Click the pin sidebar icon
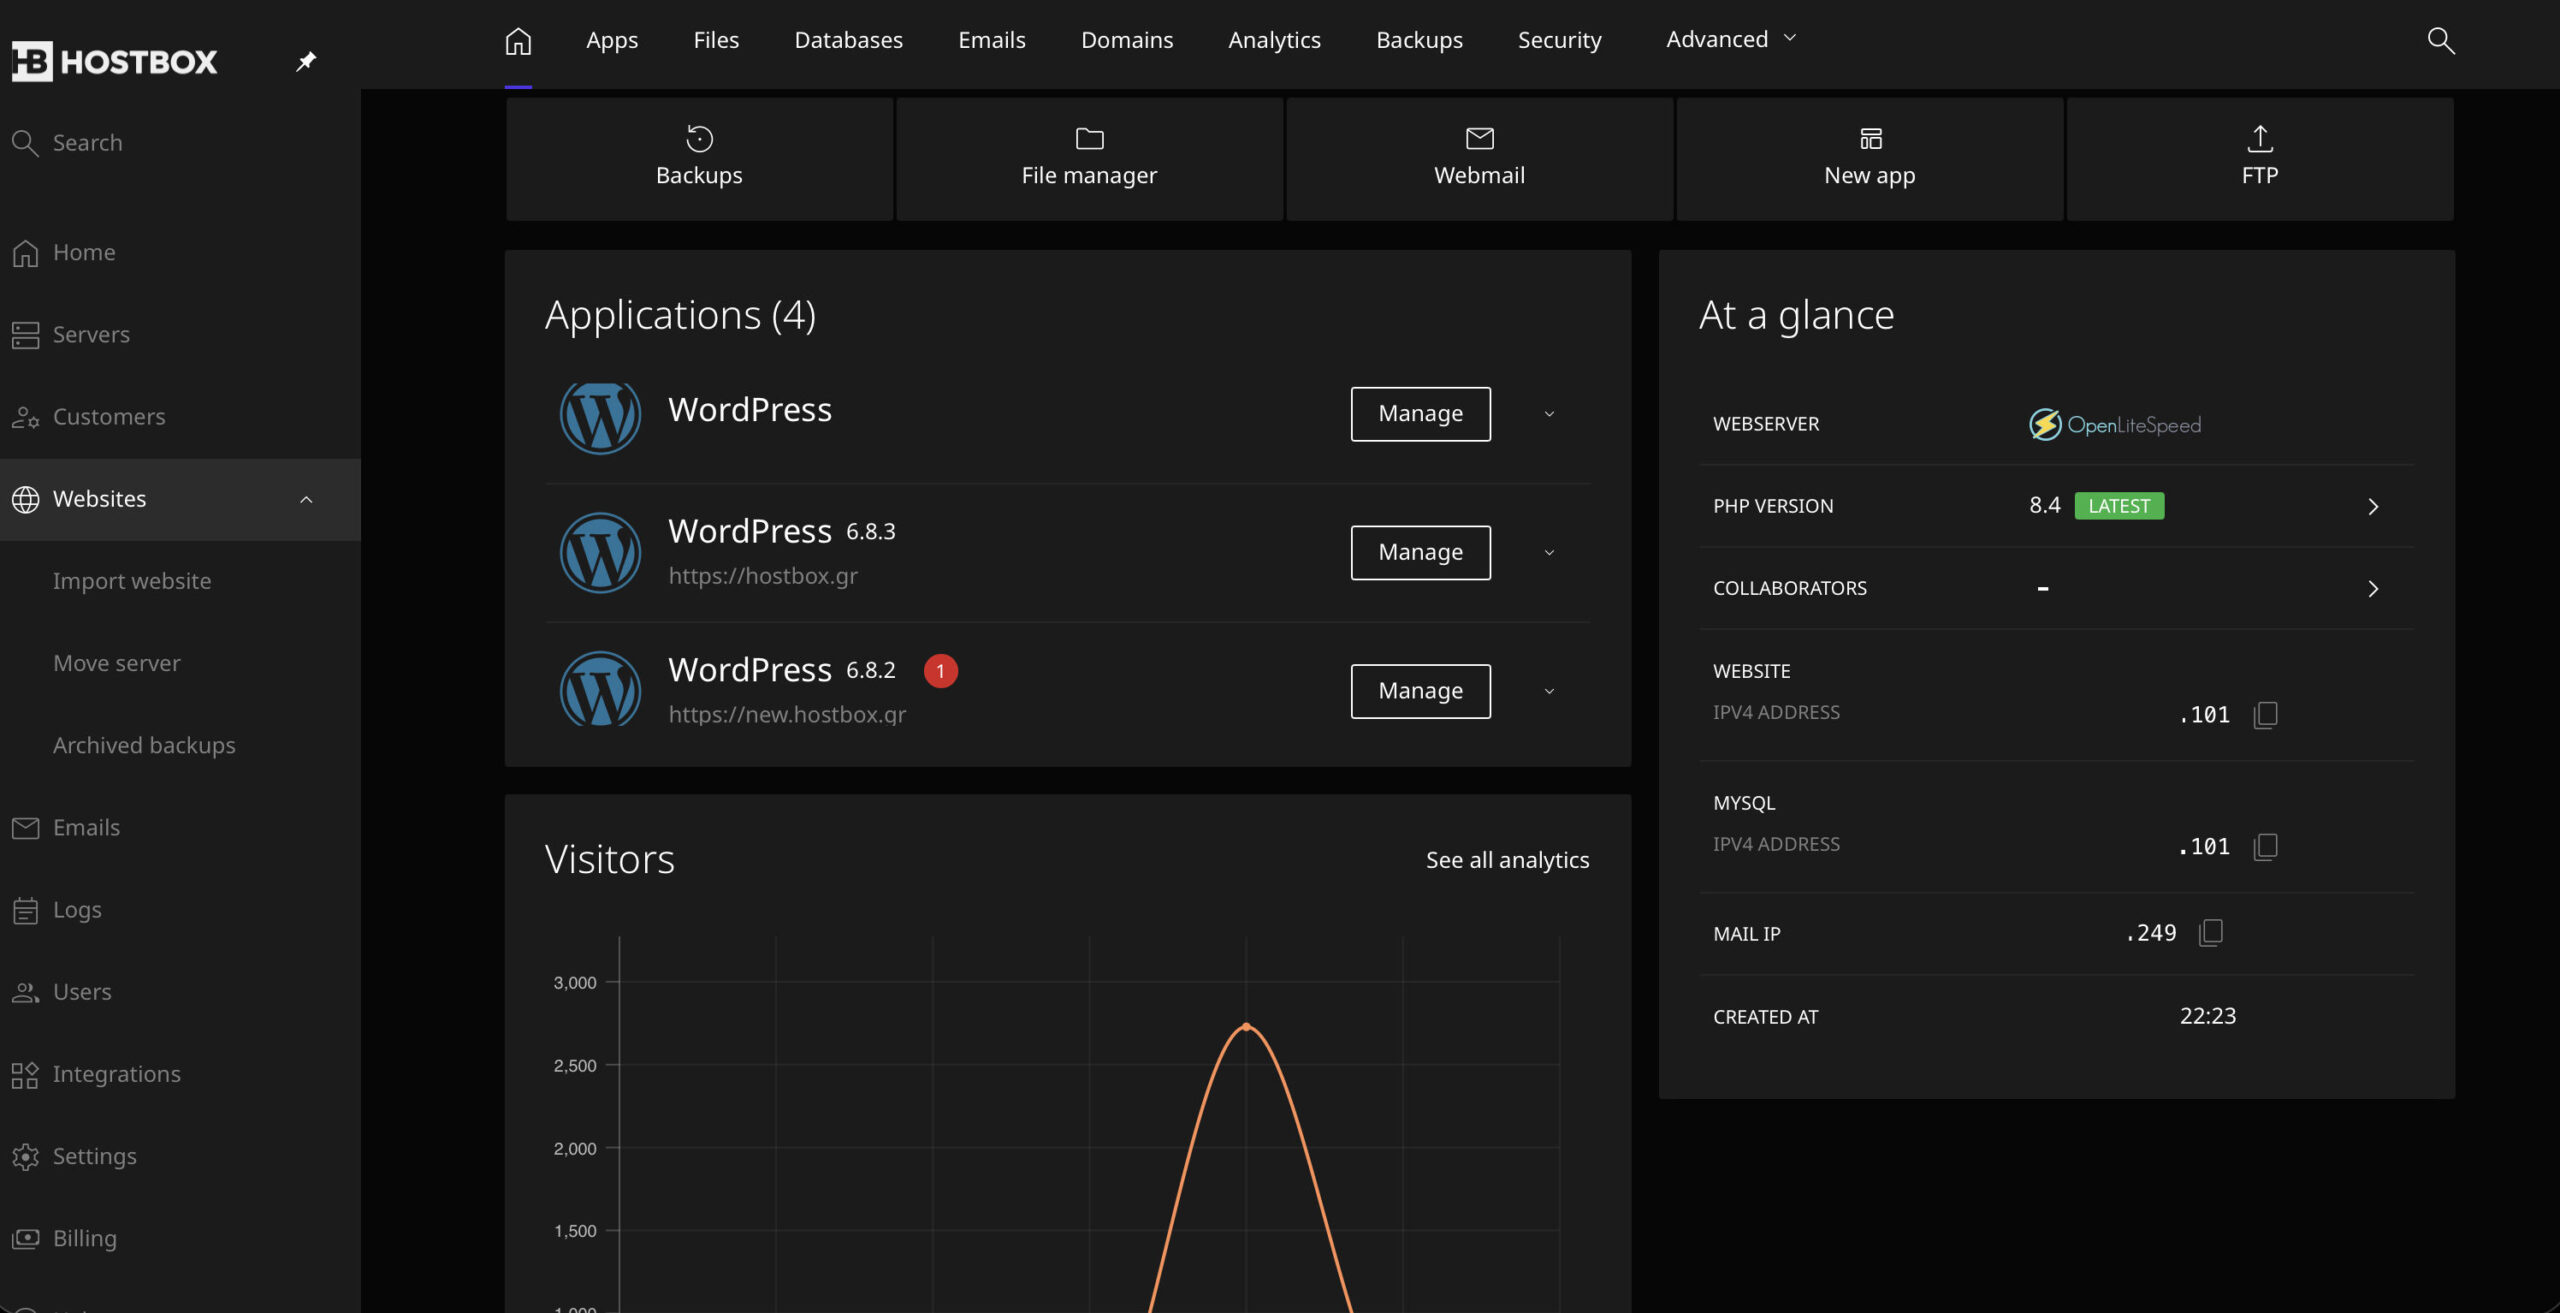 coord(306,62)
